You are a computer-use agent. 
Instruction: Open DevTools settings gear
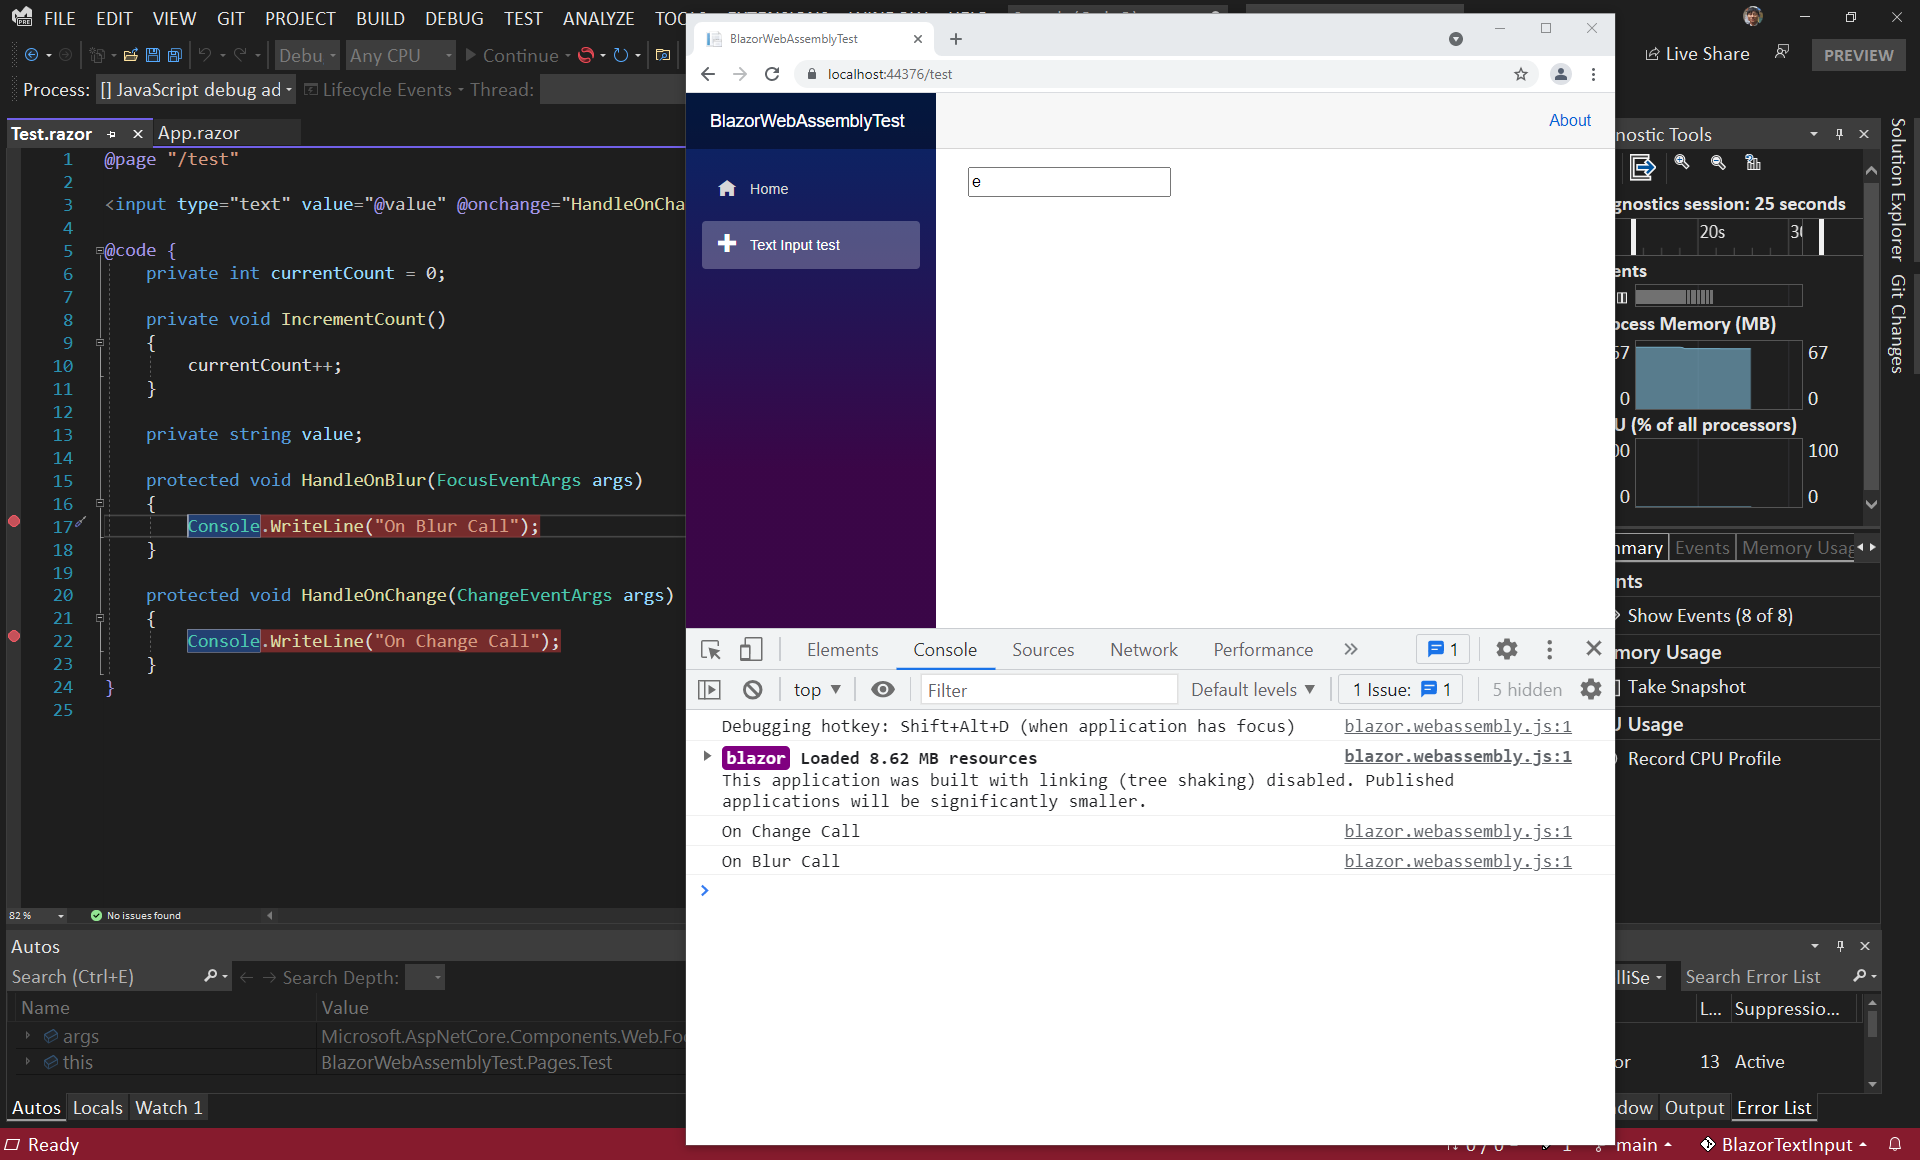1506,649
